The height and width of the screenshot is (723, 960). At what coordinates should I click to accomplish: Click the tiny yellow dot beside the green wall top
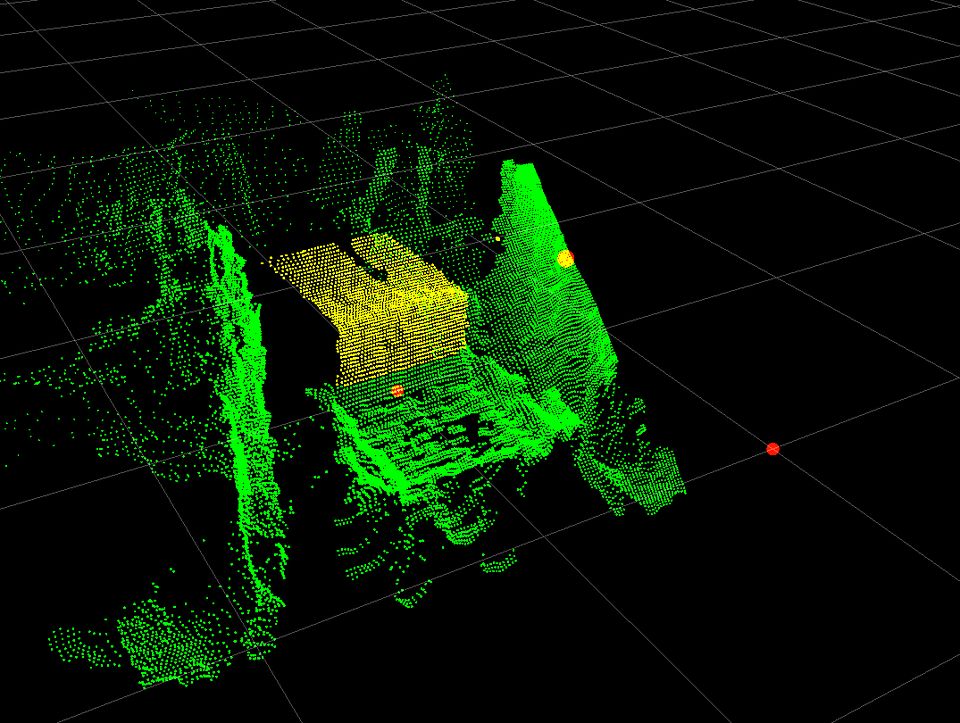pos(498,239)
